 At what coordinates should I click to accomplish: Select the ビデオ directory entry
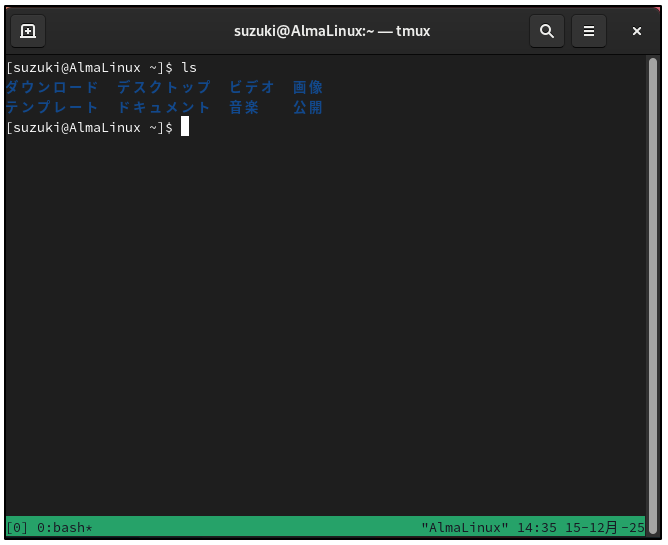click(252, 88)
